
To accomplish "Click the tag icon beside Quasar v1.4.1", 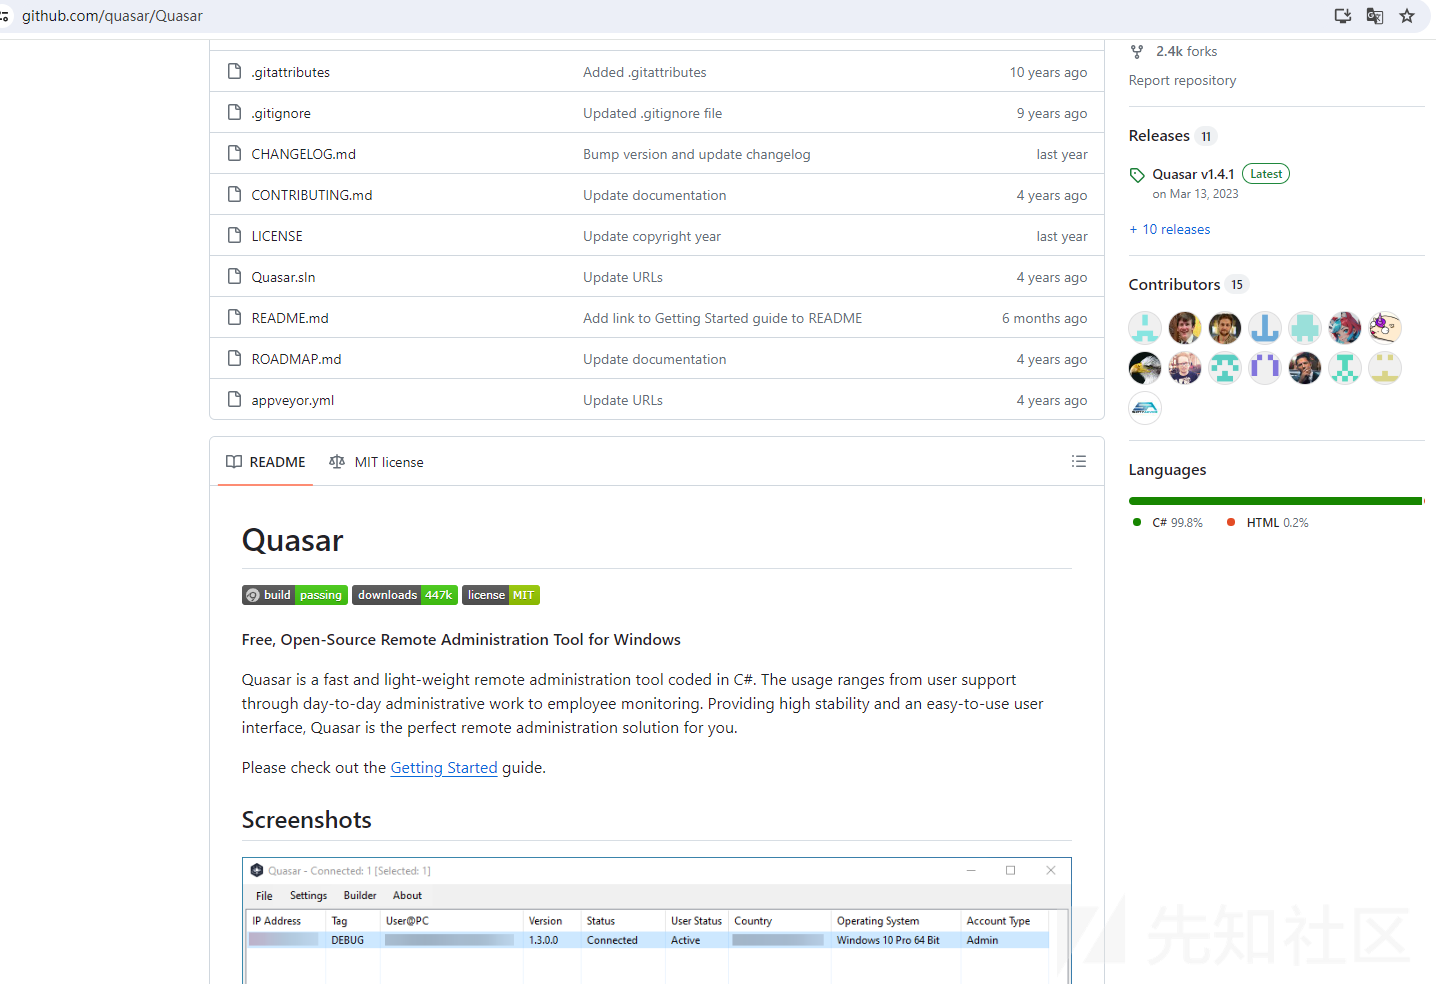I will pyautogui.click(x=1137, y=175).
